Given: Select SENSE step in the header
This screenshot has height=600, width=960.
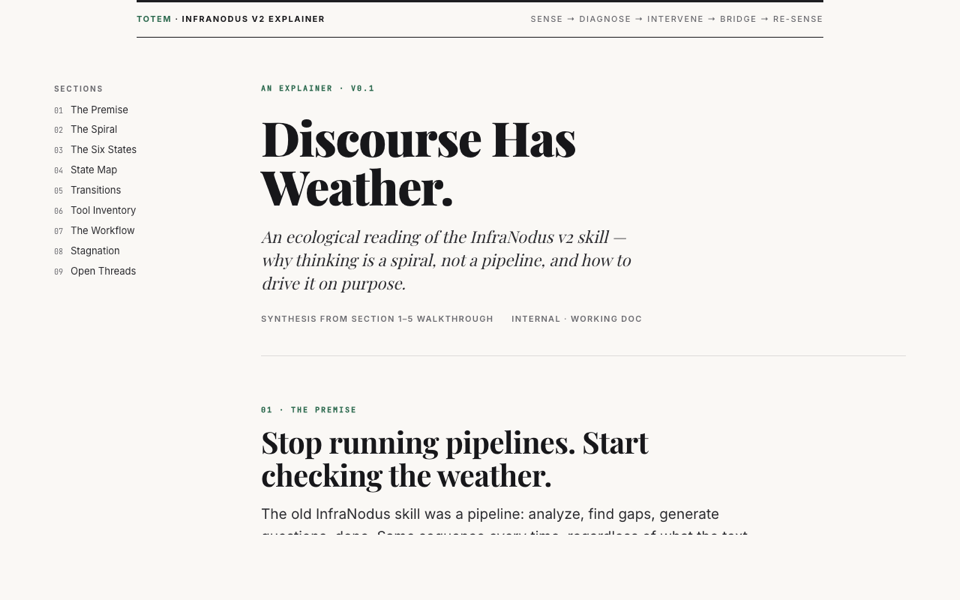Looking at the screenshot, I should 546,19.
